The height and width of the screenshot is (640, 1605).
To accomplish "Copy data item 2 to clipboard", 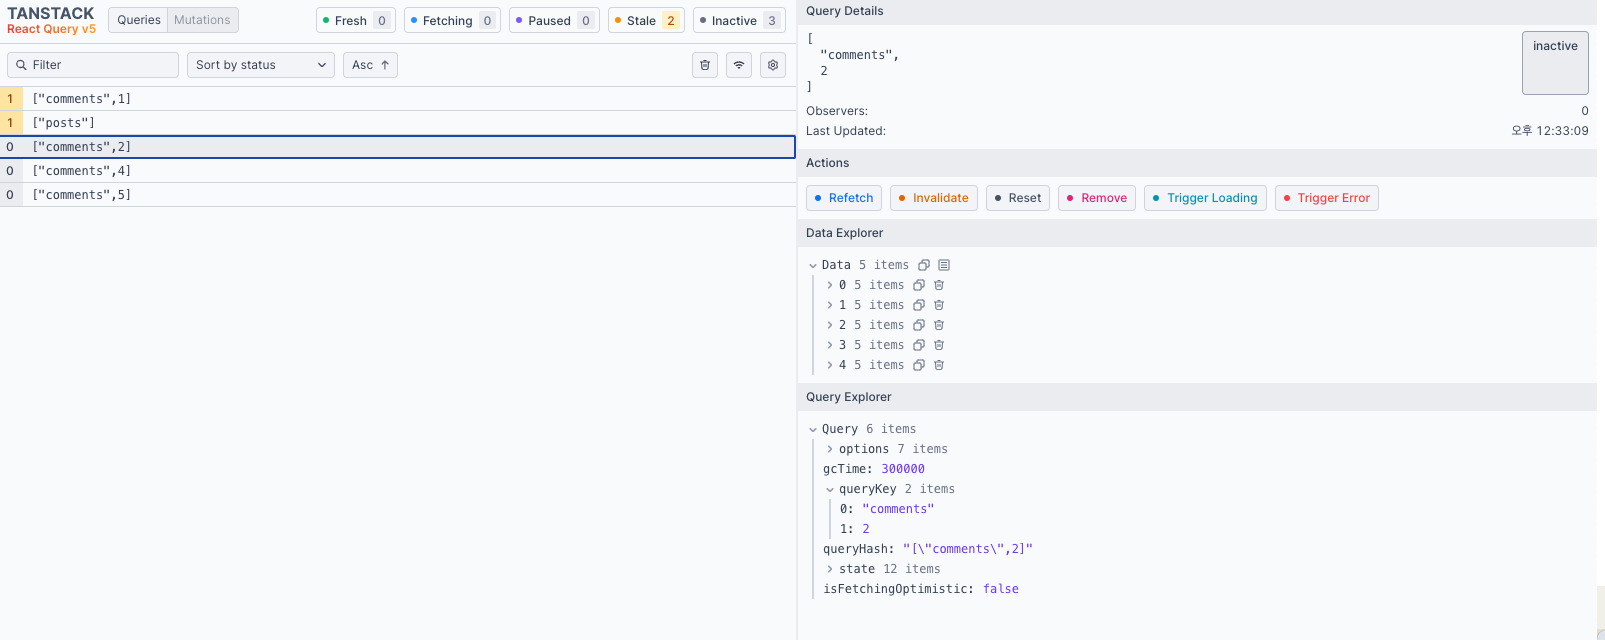I will 919,325.
